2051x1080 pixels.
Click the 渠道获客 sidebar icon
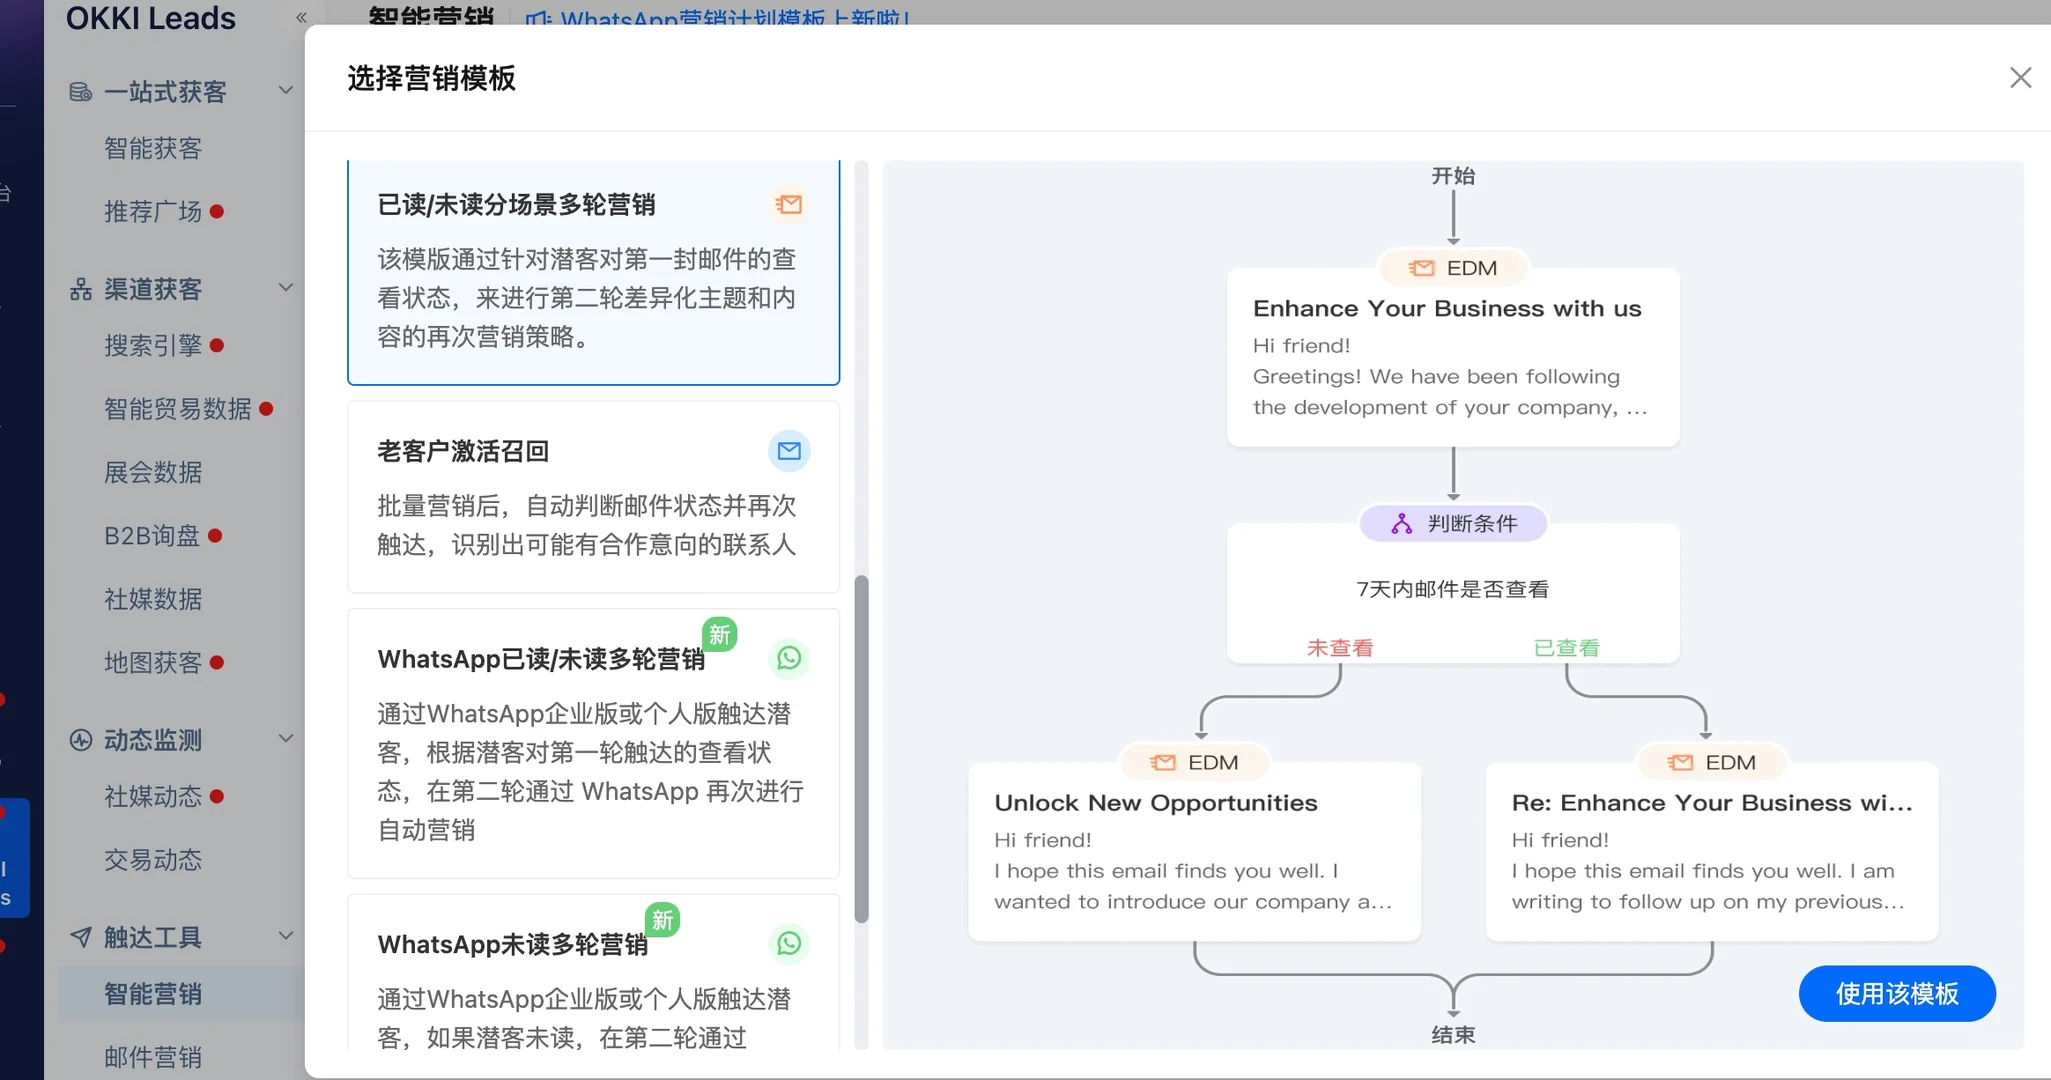81,289
